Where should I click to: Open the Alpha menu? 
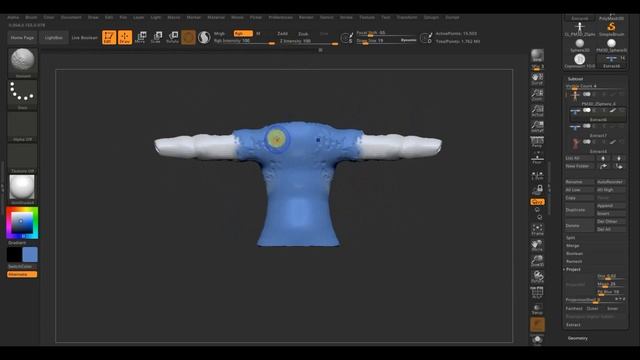click(x=13, y=18)
